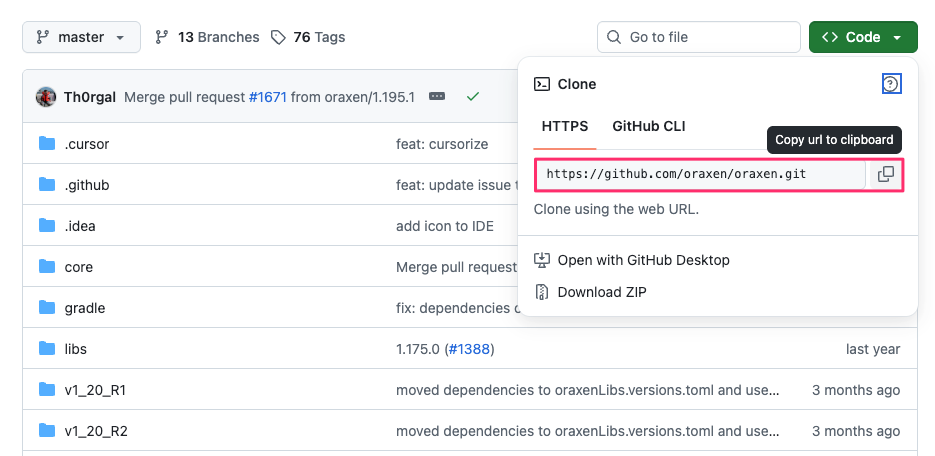Viewport: 935px width, 456px height.
Task: Click the branch icon beside 13 Branches
Action: pyautogui.click(x=162, y=37)
